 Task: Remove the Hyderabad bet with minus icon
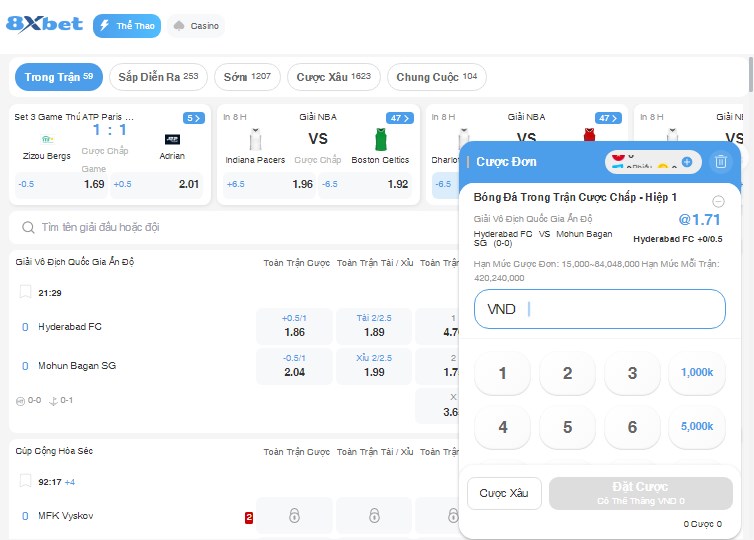(x=718, y=201)
